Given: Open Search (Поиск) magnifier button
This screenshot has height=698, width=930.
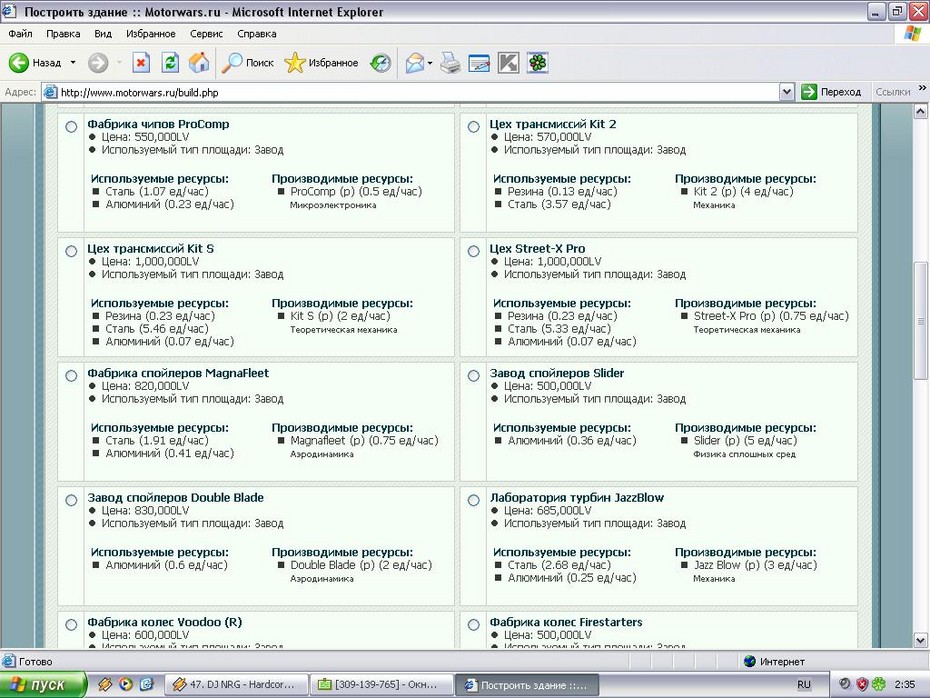Looking at the screenshot, I should point(247,62).
